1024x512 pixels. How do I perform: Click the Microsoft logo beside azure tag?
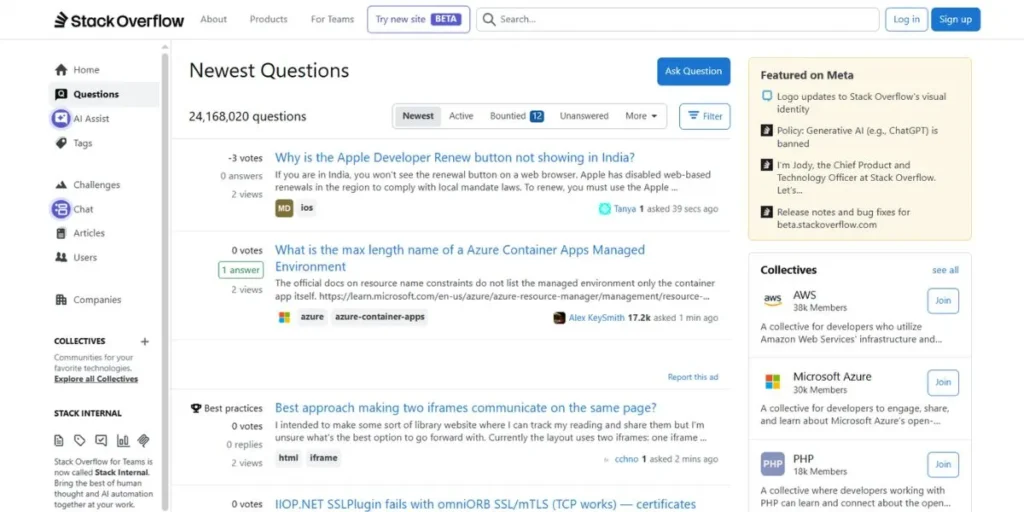coord(284,317)
